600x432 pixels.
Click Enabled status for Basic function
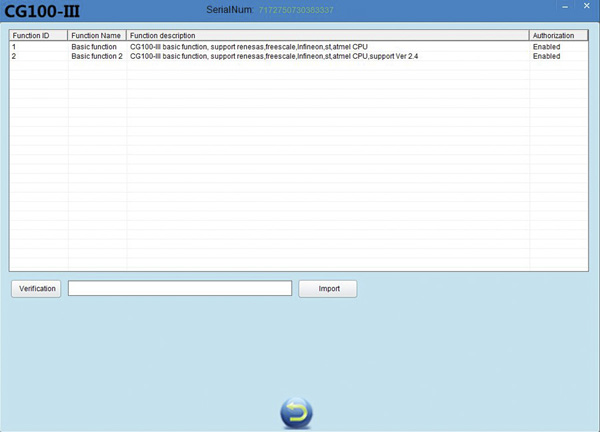coord(546,47)
